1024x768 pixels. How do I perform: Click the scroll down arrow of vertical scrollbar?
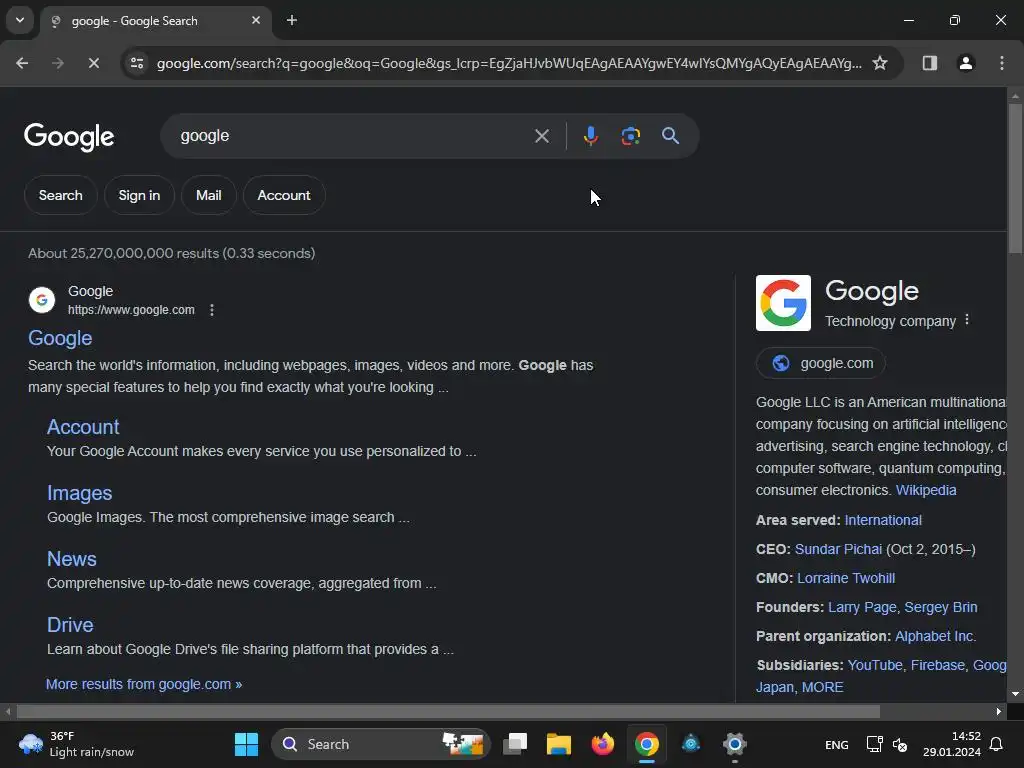click(x=1015, y=694)
